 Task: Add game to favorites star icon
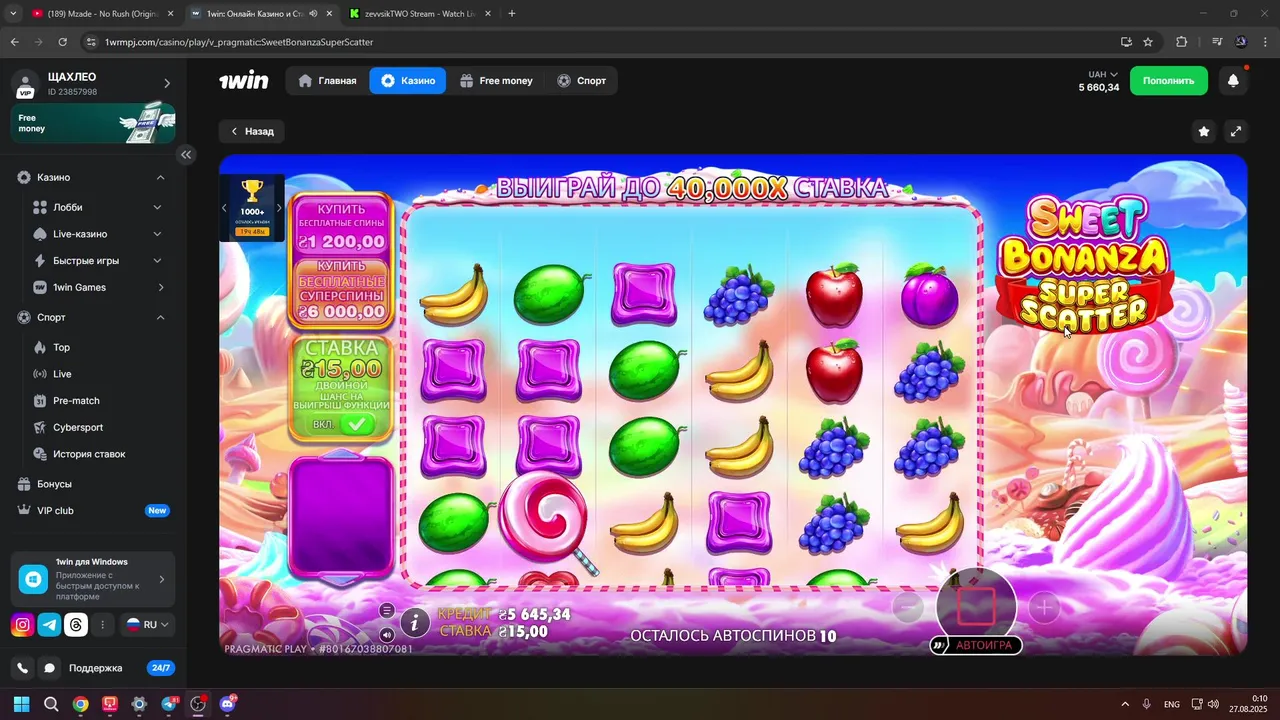1204,131
